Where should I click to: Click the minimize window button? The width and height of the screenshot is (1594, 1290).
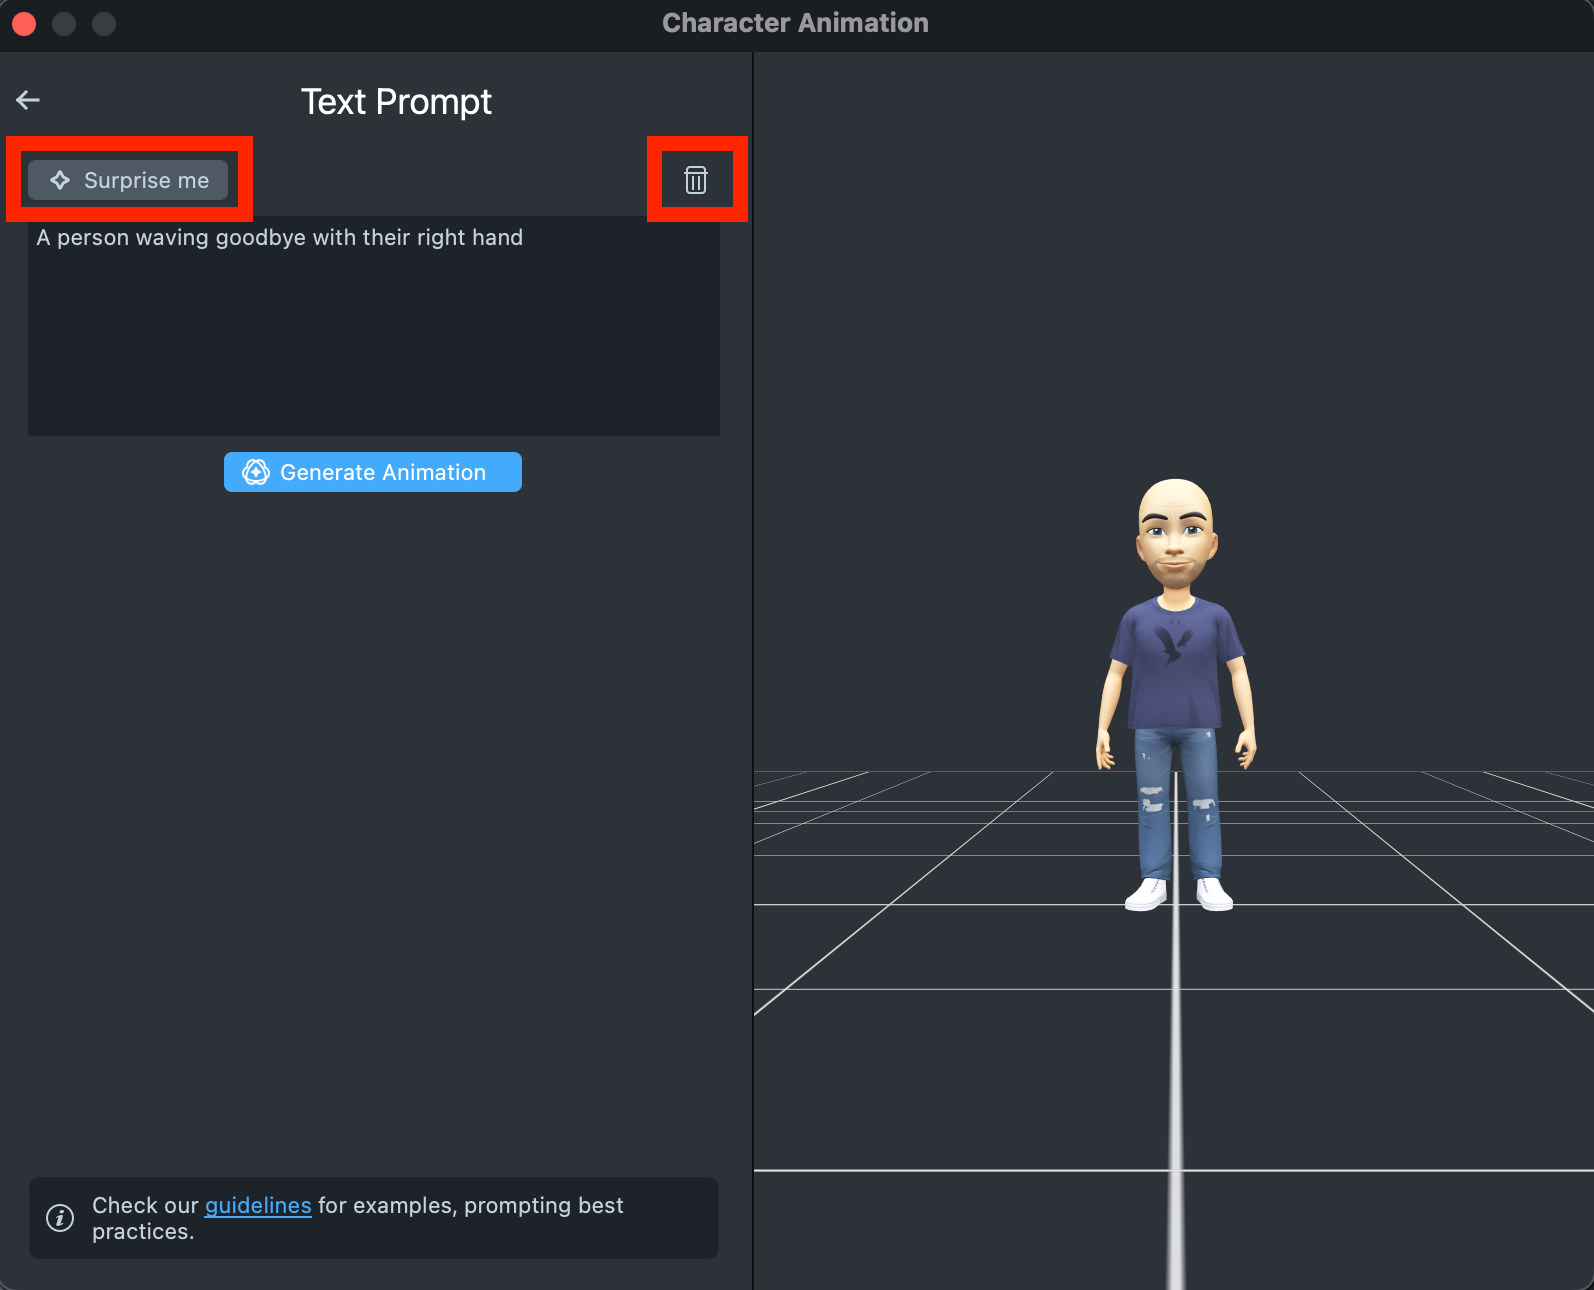pos(64,23)
